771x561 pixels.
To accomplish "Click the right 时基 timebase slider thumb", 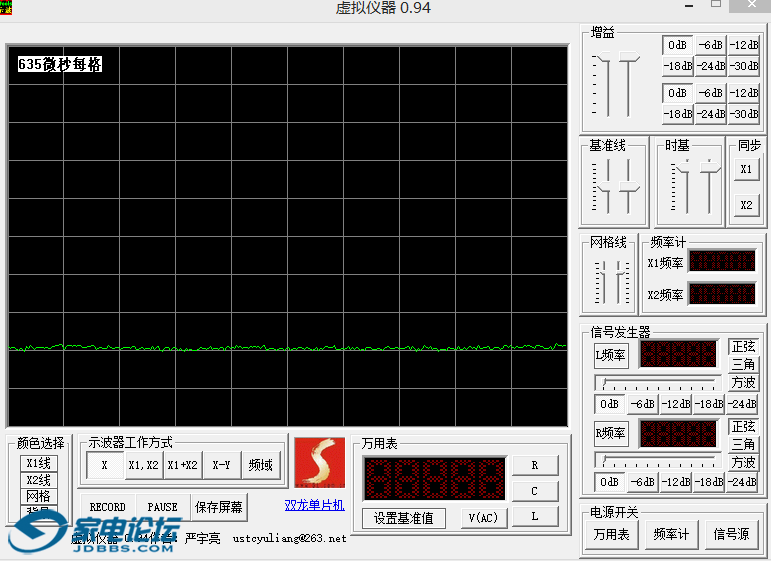I will coord(710,168).
